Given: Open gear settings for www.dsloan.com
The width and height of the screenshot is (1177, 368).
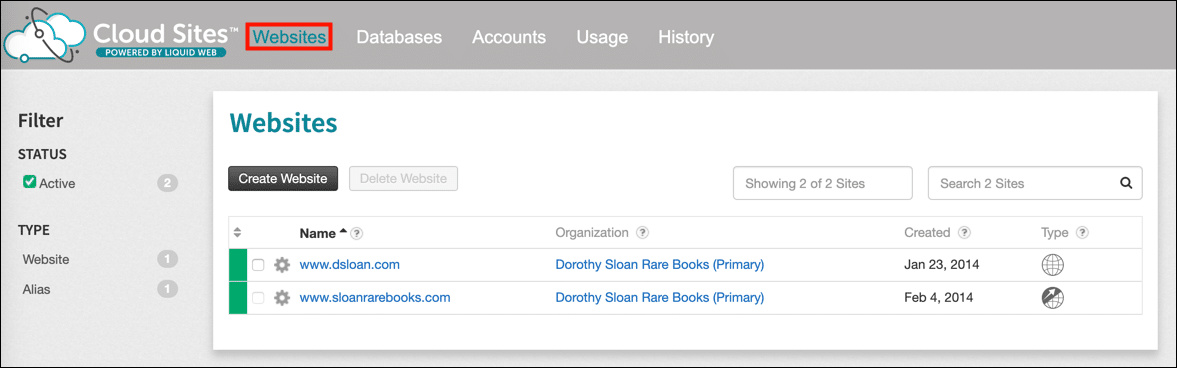Looking at the screenshot, I should click(281, 265).
